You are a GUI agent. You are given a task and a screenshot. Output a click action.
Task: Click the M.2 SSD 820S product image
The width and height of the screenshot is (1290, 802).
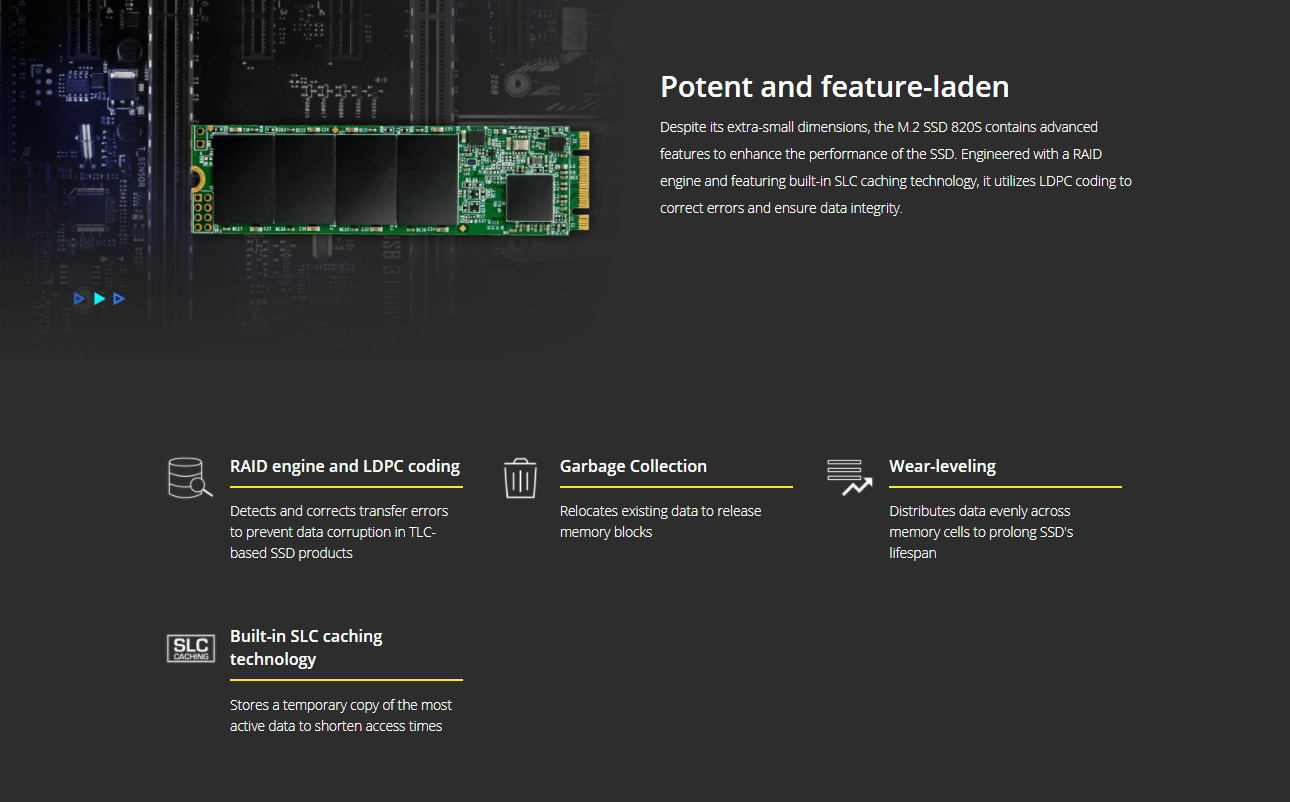coord(392,179)
